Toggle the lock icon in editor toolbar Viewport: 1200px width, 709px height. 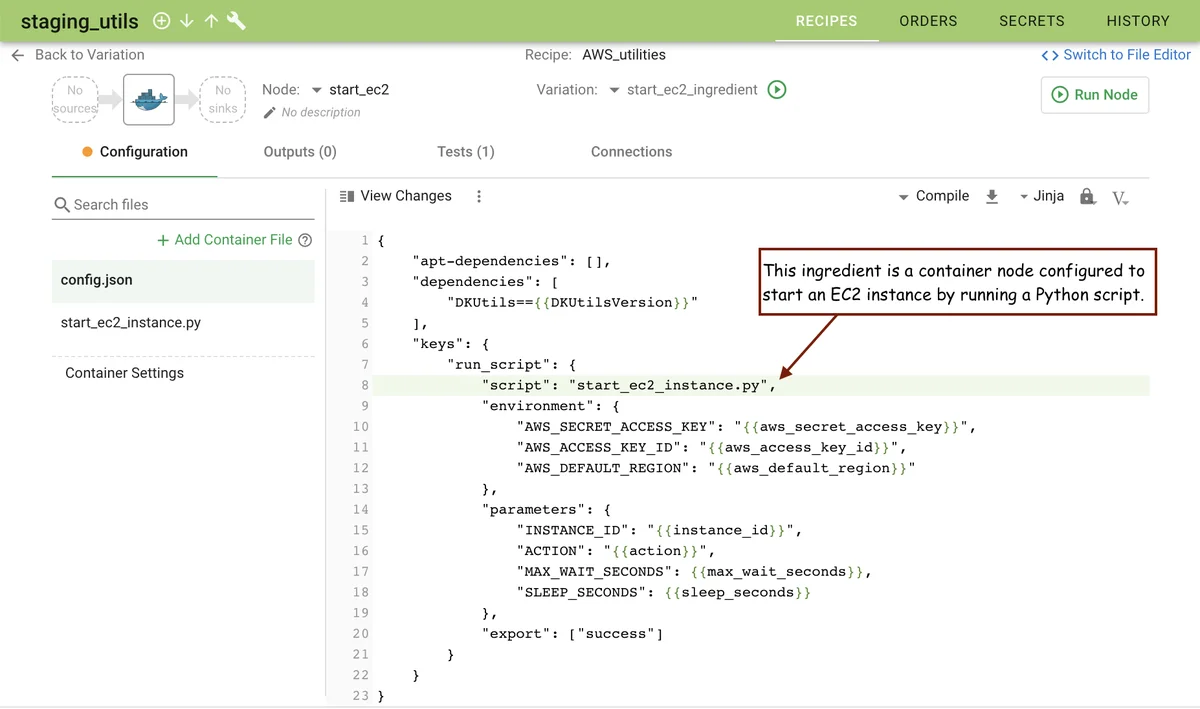(1087, 197)
